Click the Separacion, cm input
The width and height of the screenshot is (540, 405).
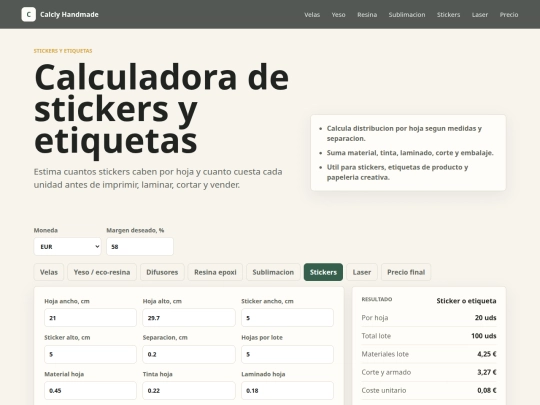[x=189, y=354]
